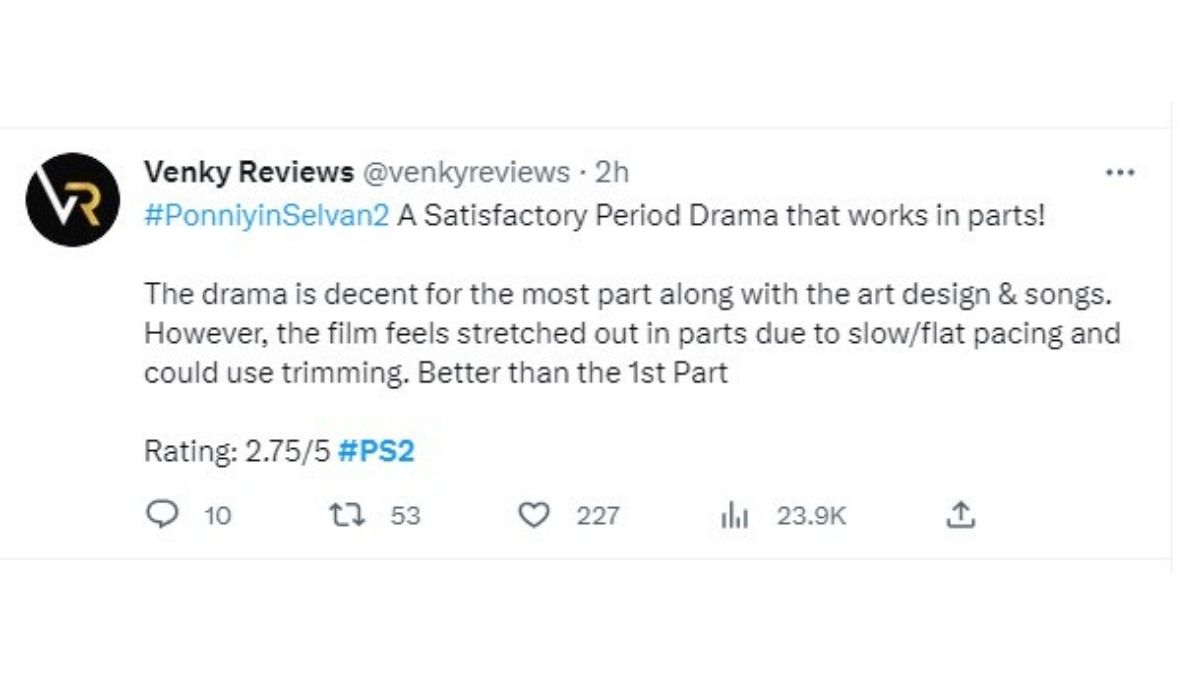Image resolution: width=1200 pixels, height=675 pixels.
Task: Open the three-dot more options menu
Action: [x=1120, y=173]
